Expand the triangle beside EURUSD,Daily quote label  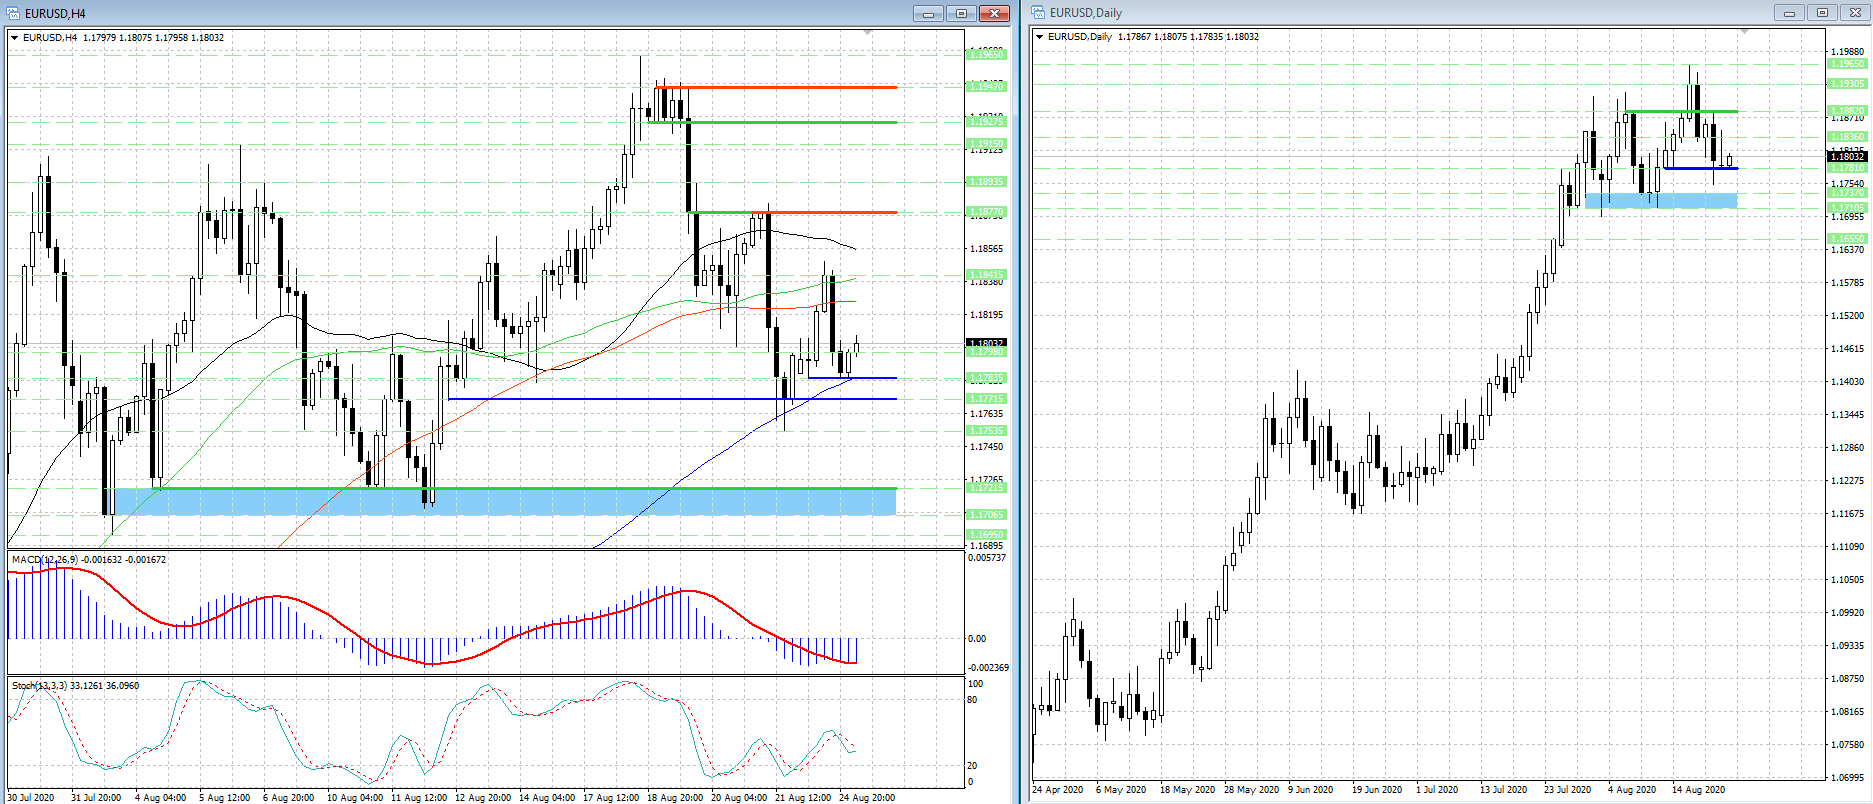click(1040, 37)
